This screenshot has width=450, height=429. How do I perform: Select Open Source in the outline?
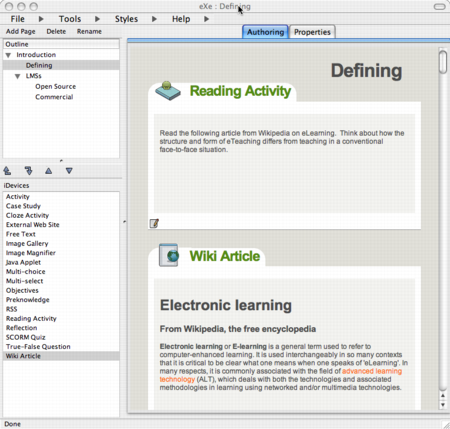[56, 87]
